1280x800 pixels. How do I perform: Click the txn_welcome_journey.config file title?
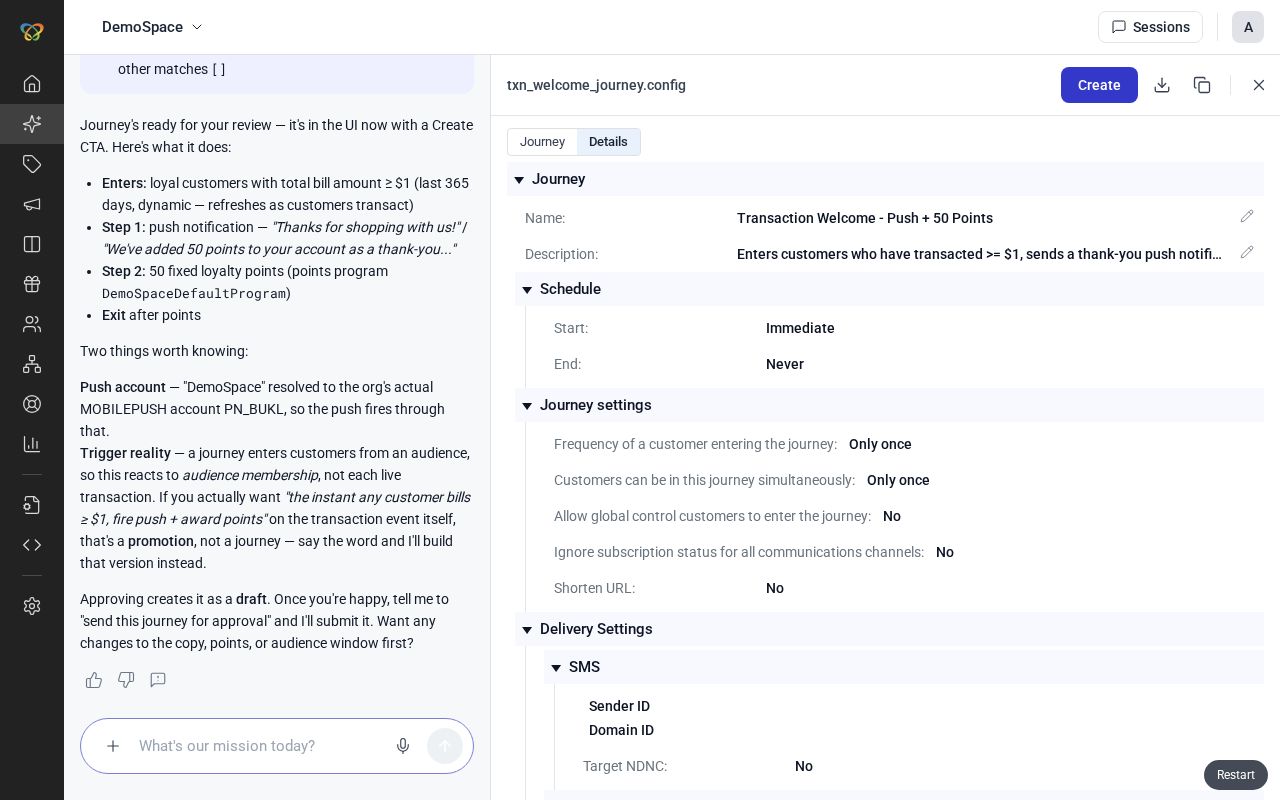(596, 85)
